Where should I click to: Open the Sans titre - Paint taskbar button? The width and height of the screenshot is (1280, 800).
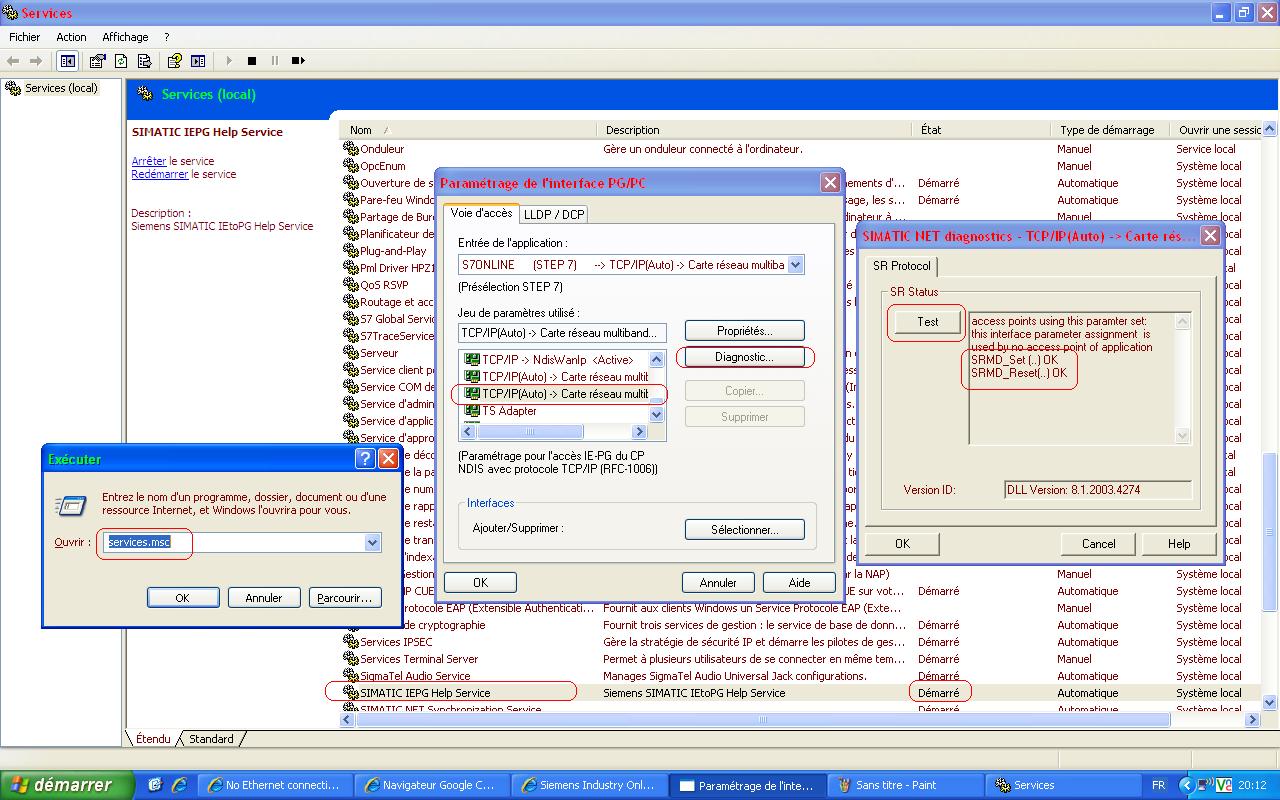point(906,785)
